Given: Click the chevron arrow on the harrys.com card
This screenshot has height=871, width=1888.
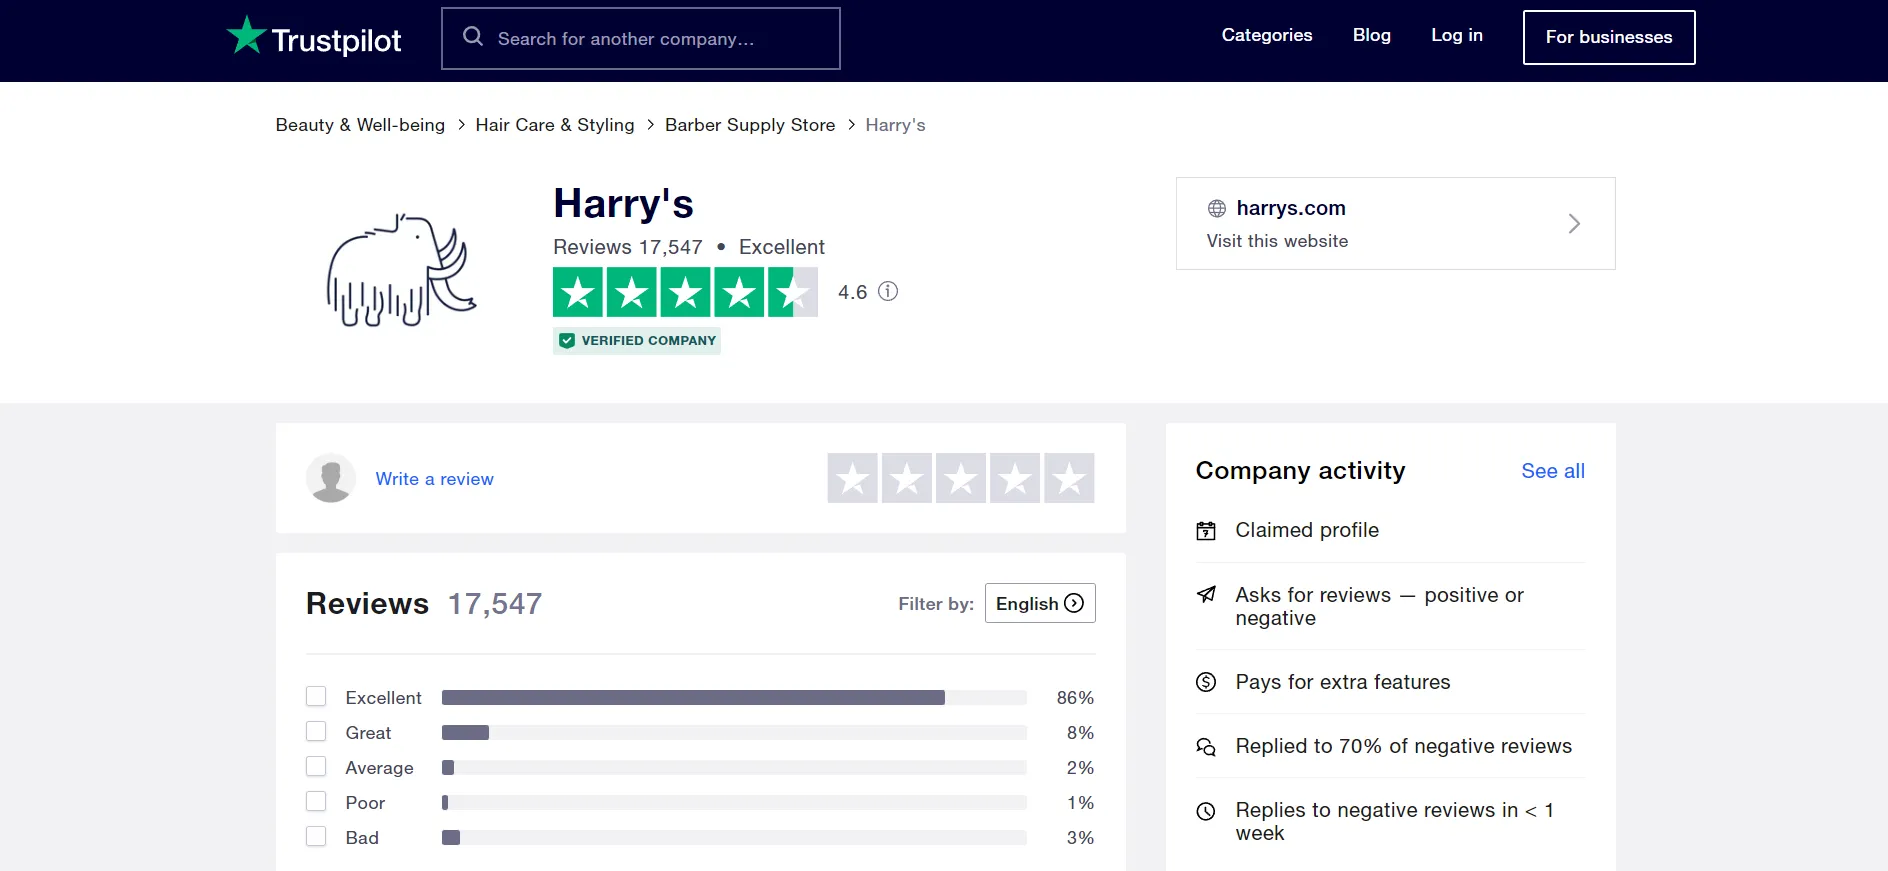Looking at the screenshot, I should pos(1574,223).
